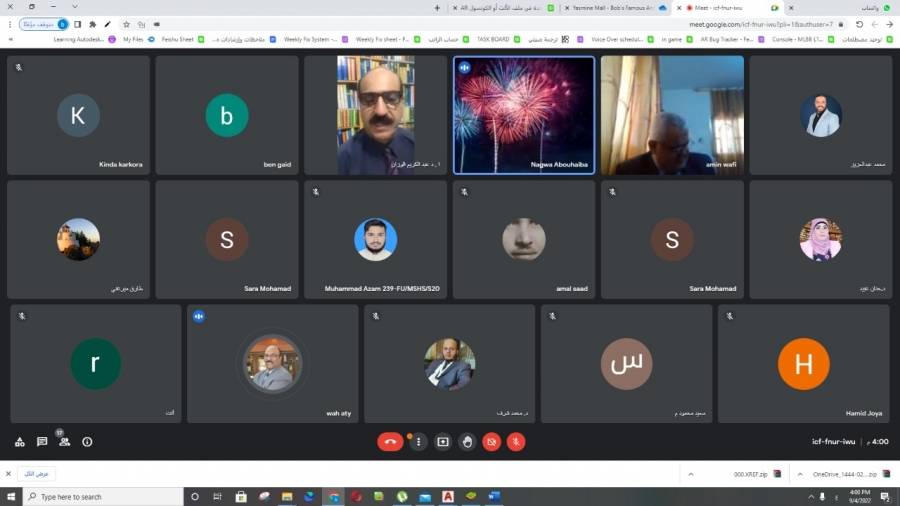This screenshot has height=506, width=900.
Task: Click the present screen button
Action: pyautogui.click(x=443, y=441)
